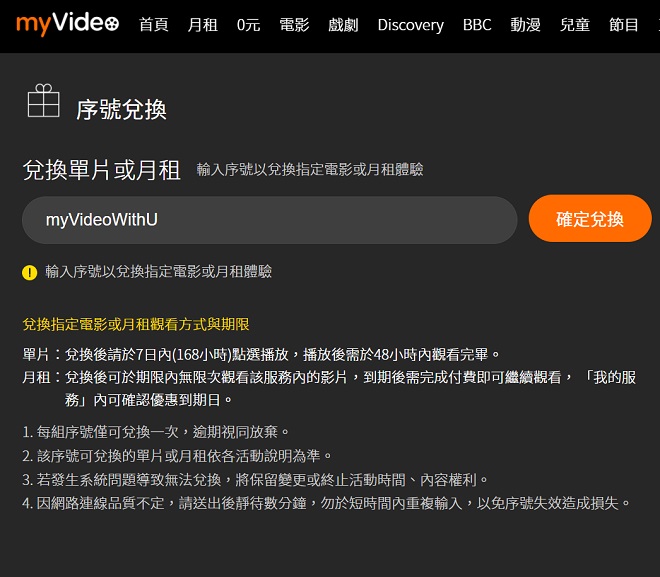Click the 兌換單片或月租 heading
Viewport: 660px width, 577px height.
[102, 170]
